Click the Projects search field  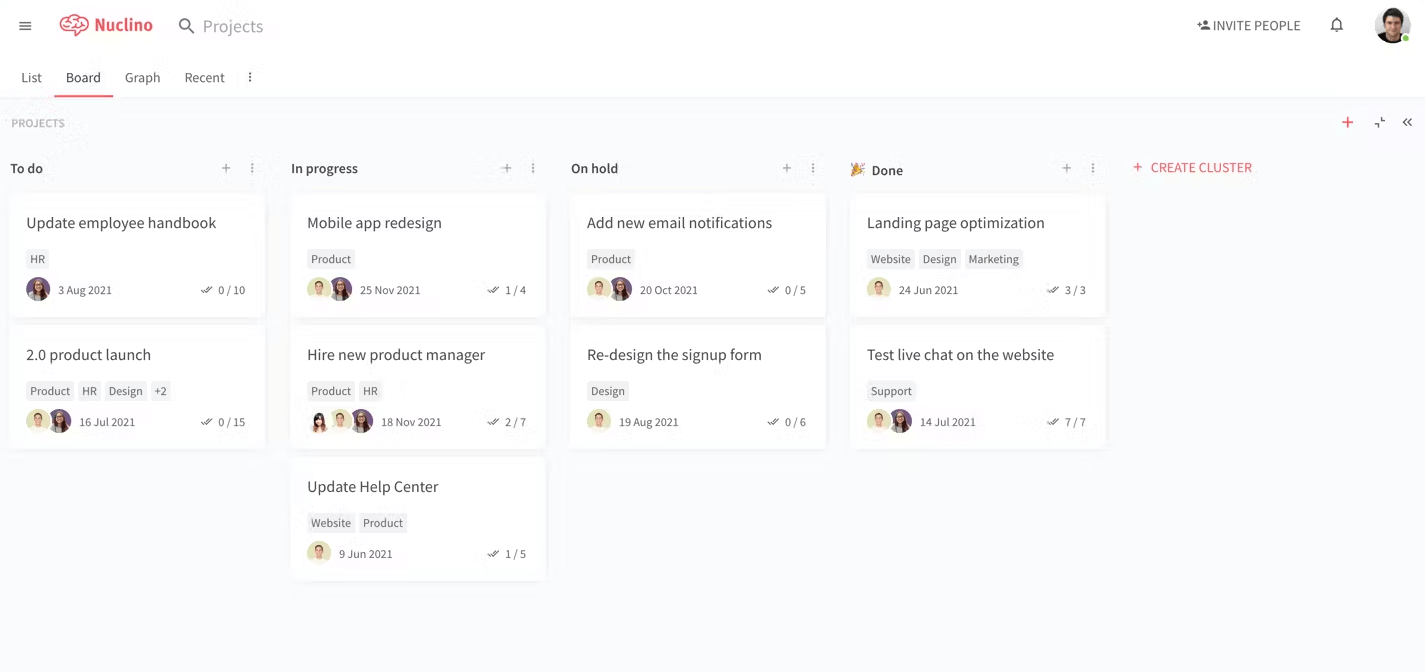click(x=232, y=26)
